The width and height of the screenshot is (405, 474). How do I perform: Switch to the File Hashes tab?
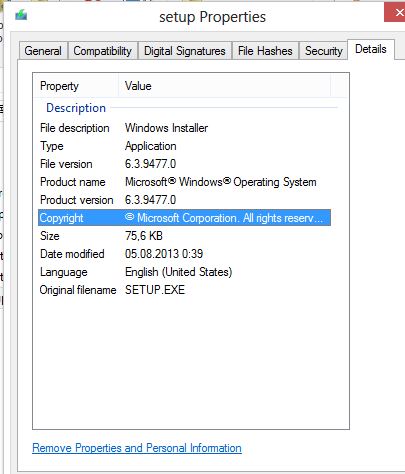click(x=265, y=51)
